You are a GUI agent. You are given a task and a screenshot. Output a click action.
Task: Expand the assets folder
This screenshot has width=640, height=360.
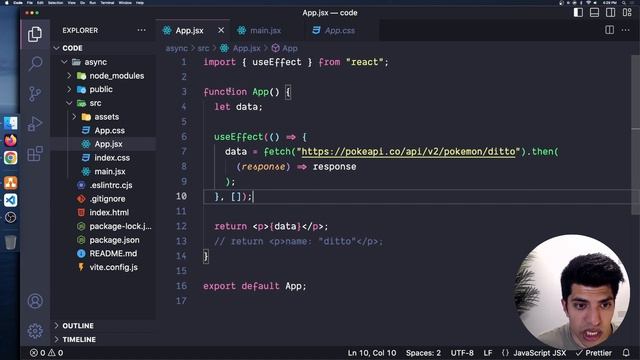74,117
